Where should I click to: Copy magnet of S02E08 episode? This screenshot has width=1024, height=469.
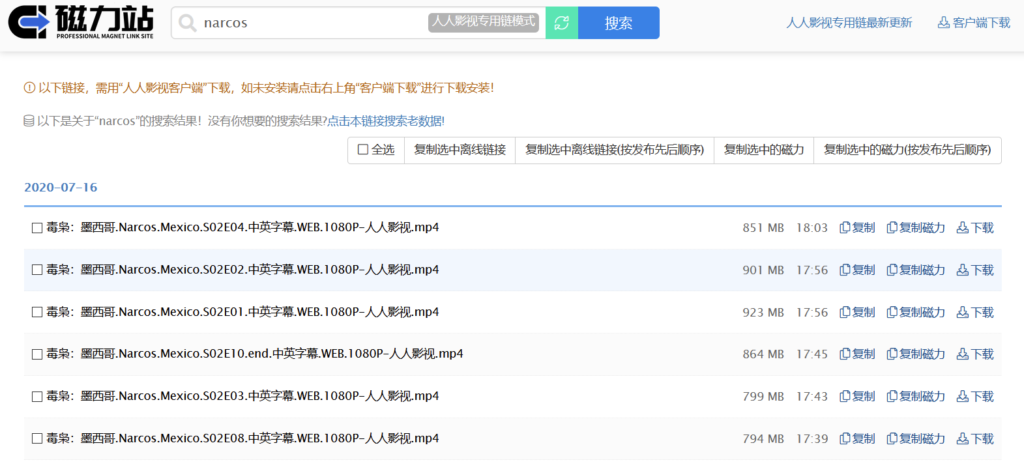[x=916, y=438]
